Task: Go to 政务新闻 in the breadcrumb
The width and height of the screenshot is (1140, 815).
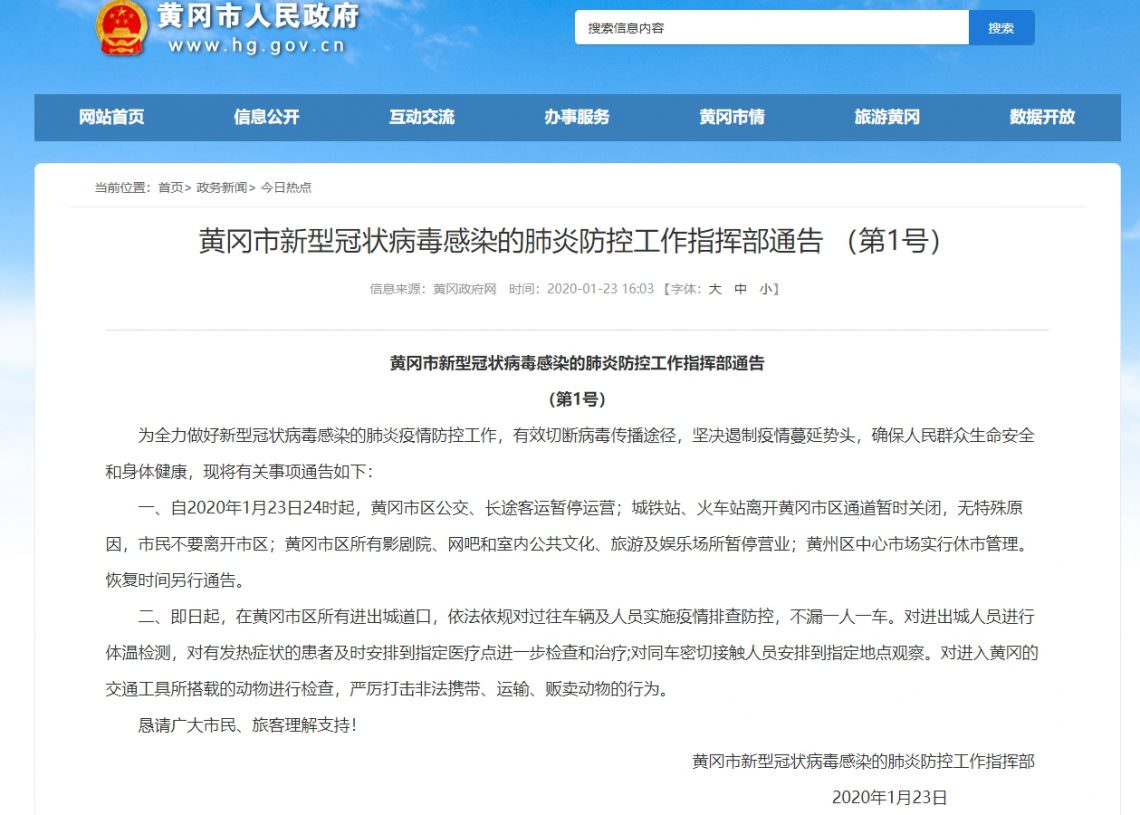Action: tap(222, 188)
